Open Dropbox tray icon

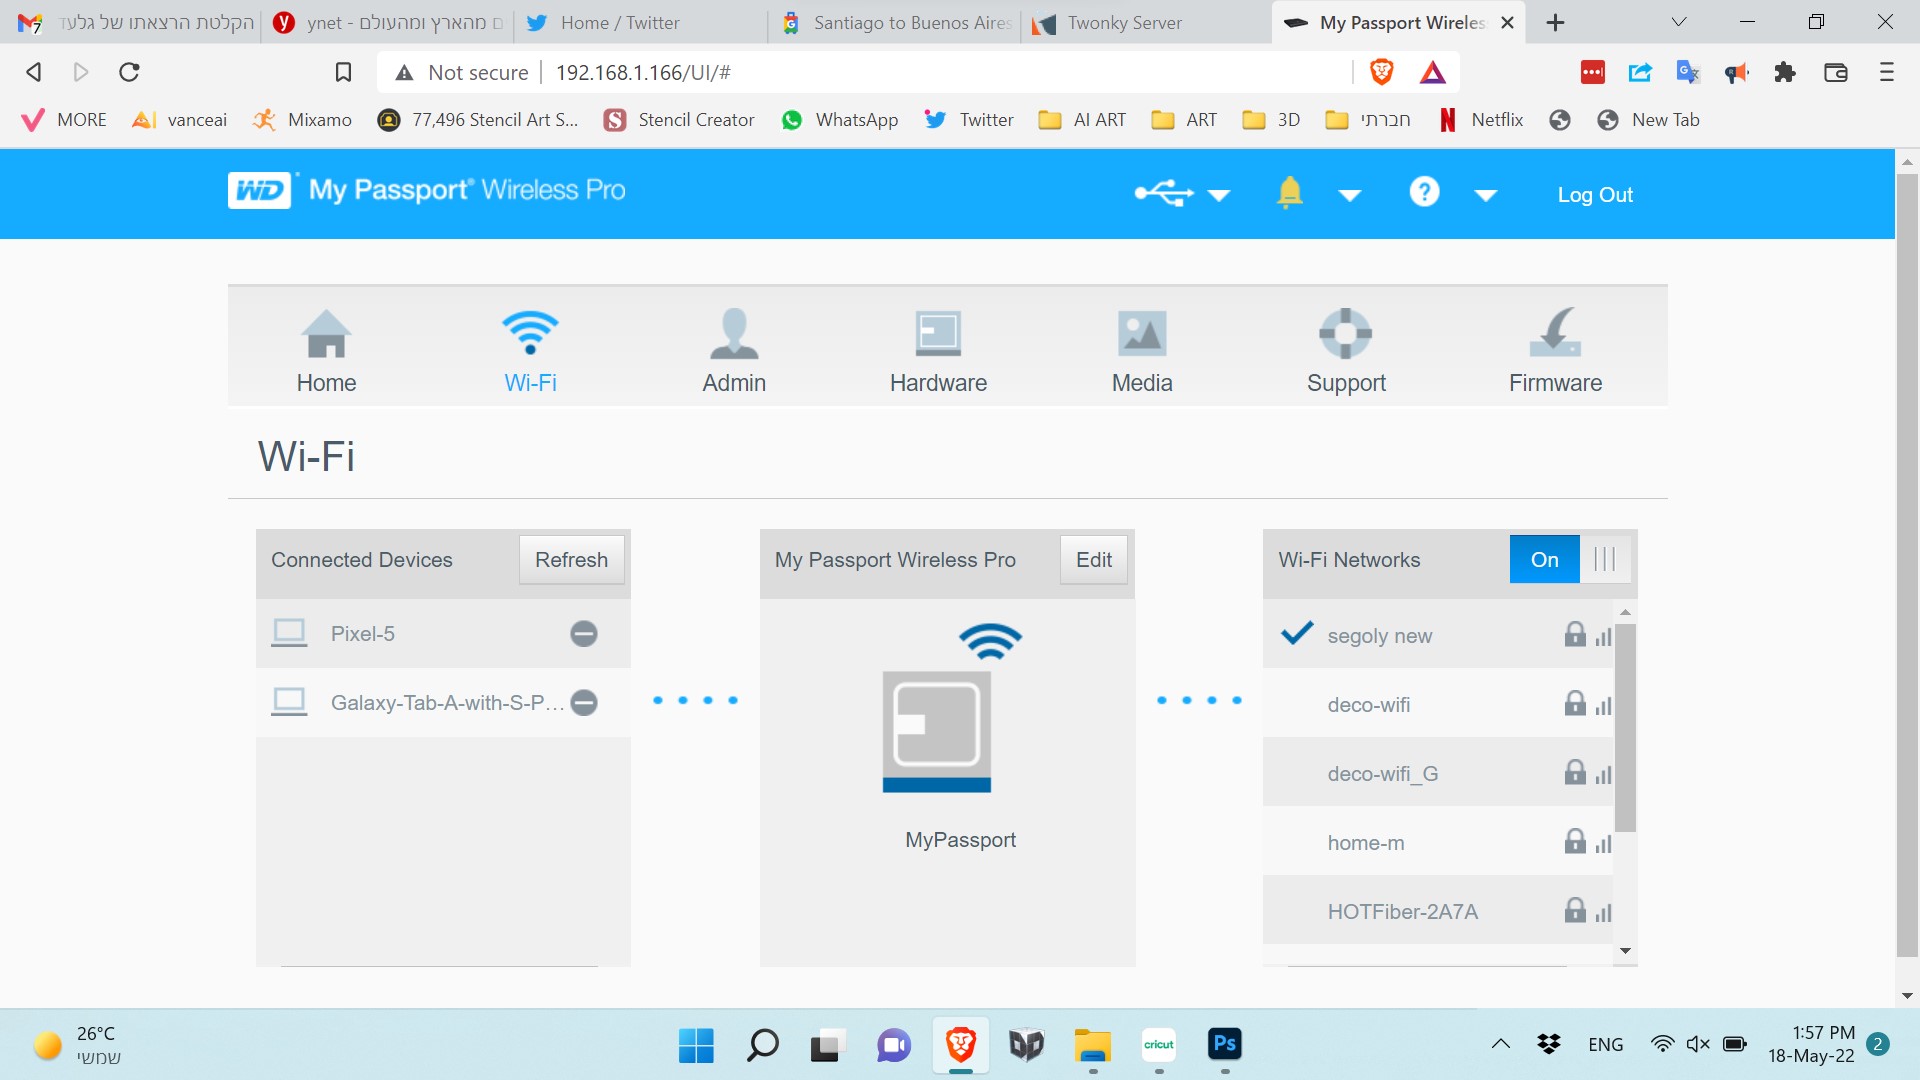(1549, 1044)
